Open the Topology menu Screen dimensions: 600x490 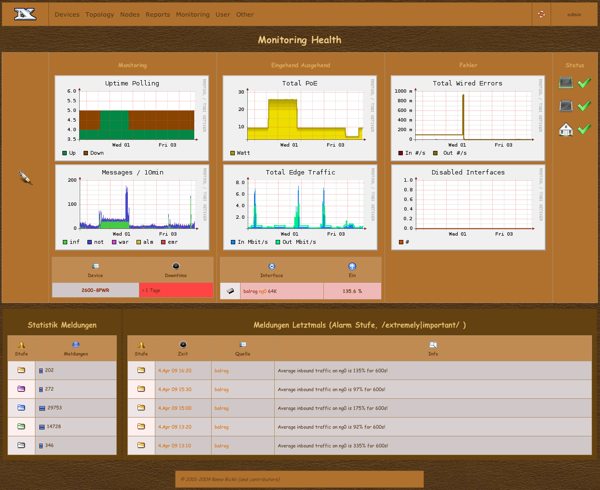point(99,15)
